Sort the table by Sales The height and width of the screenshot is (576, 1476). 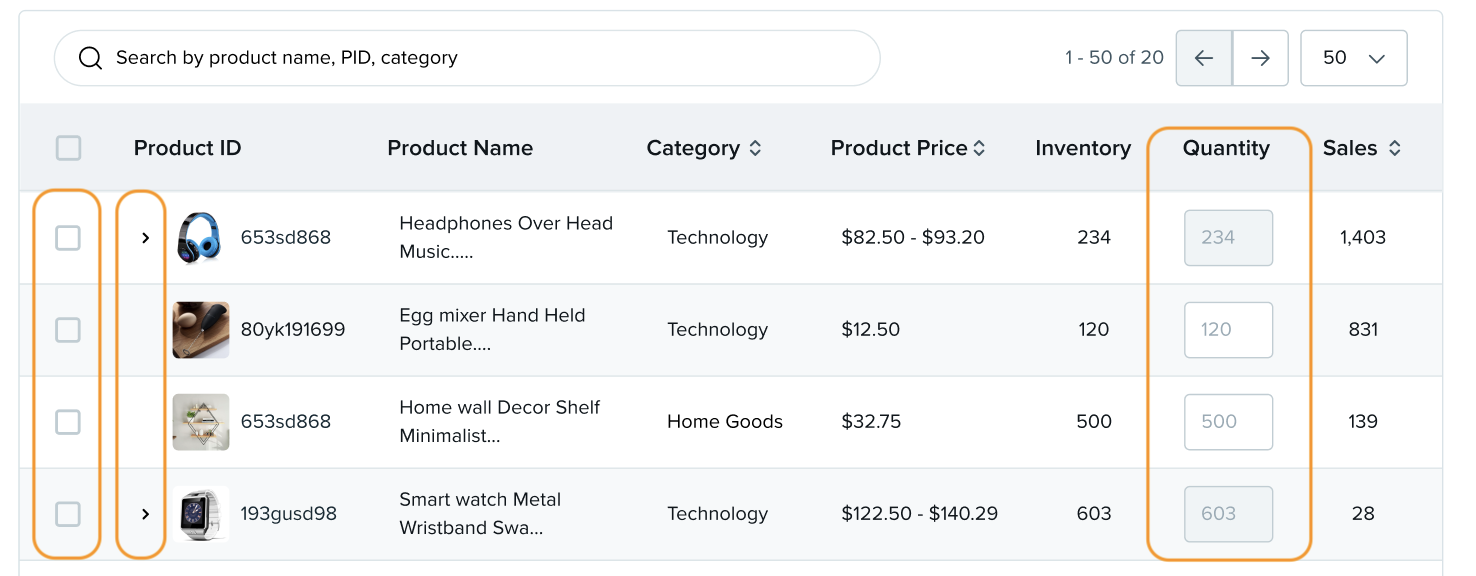click(x=1393, y=147)
